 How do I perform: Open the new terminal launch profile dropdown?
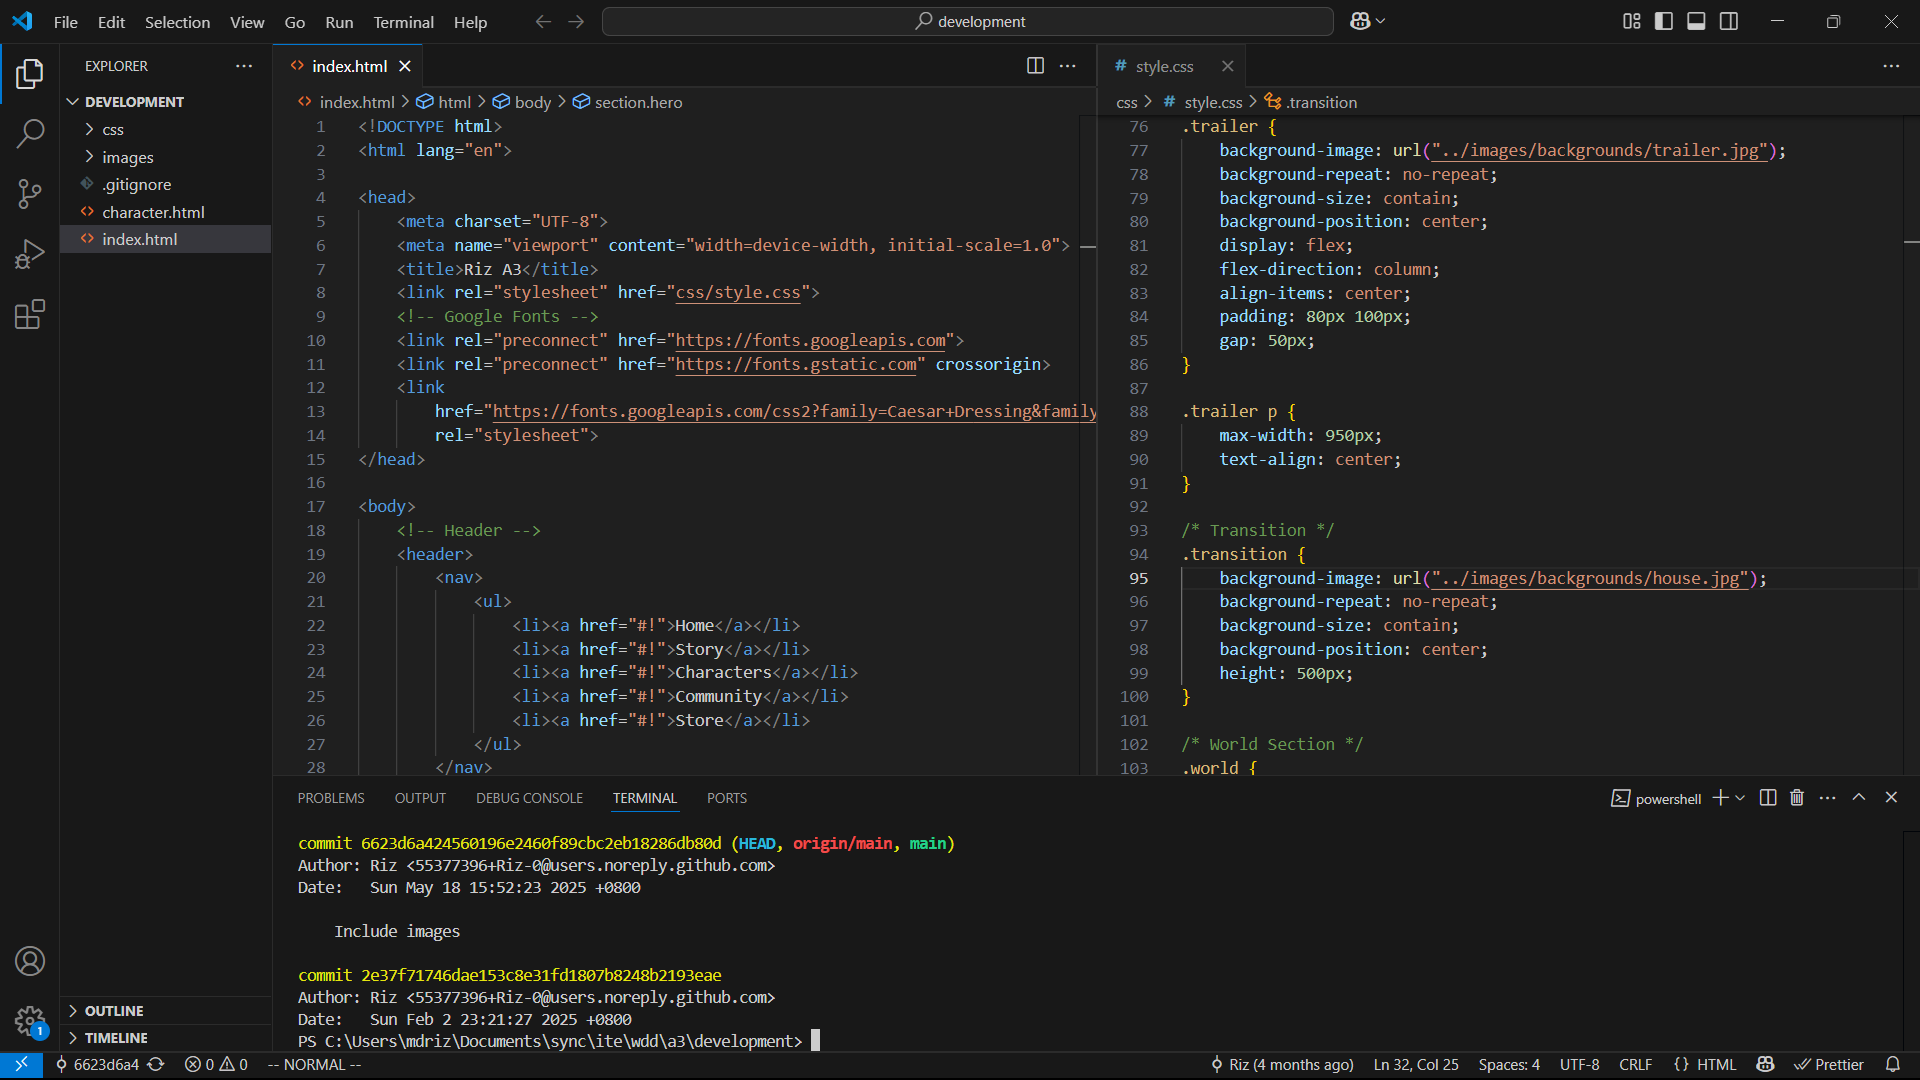1741,798
